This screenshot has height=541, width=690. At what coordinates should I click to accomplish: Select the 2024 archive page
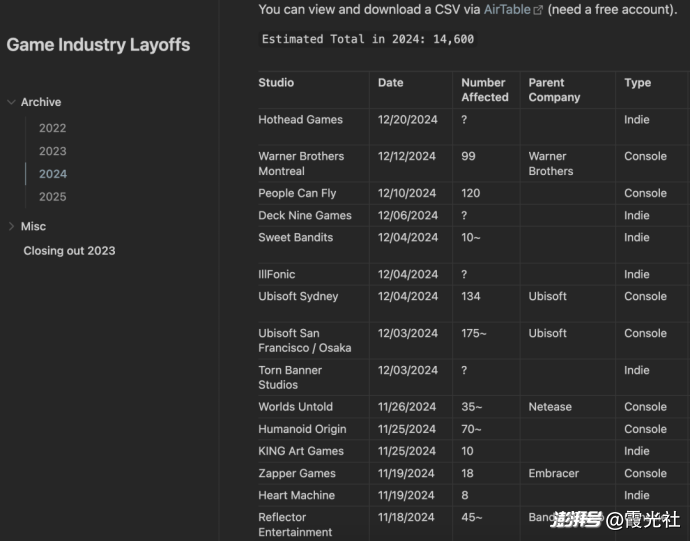pyautogui.click(x=53, y=174)
